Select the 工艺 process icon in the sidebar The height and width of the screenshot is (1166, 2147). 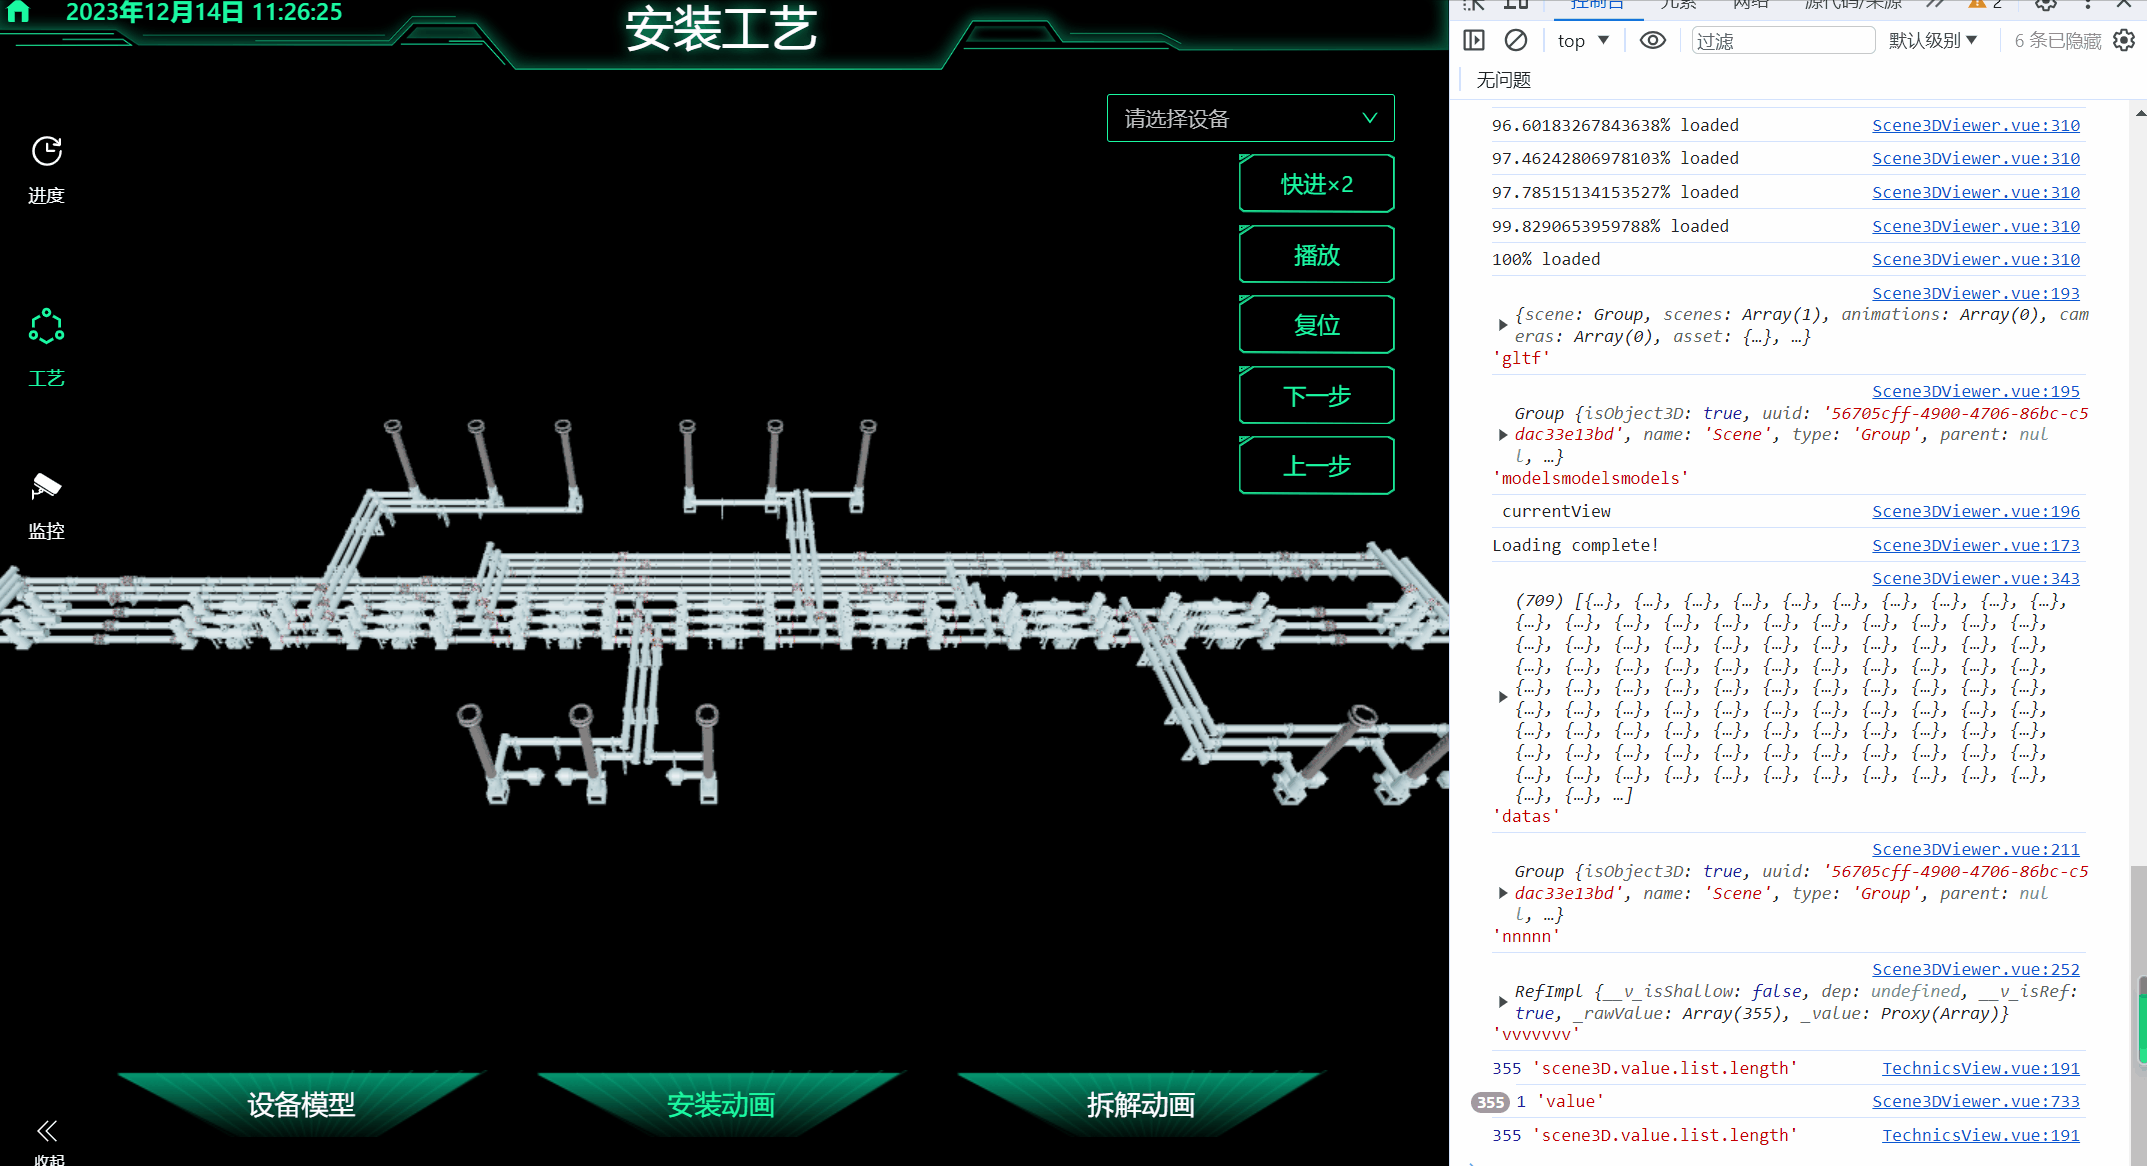pos(46,327)
